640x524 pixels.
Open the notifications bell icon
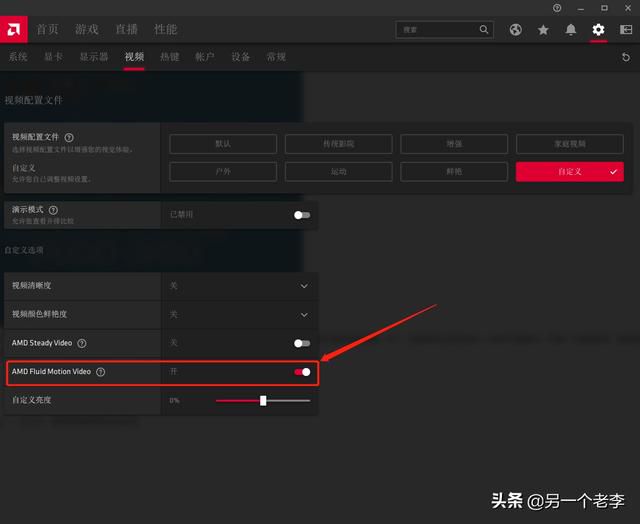[571, 29]
